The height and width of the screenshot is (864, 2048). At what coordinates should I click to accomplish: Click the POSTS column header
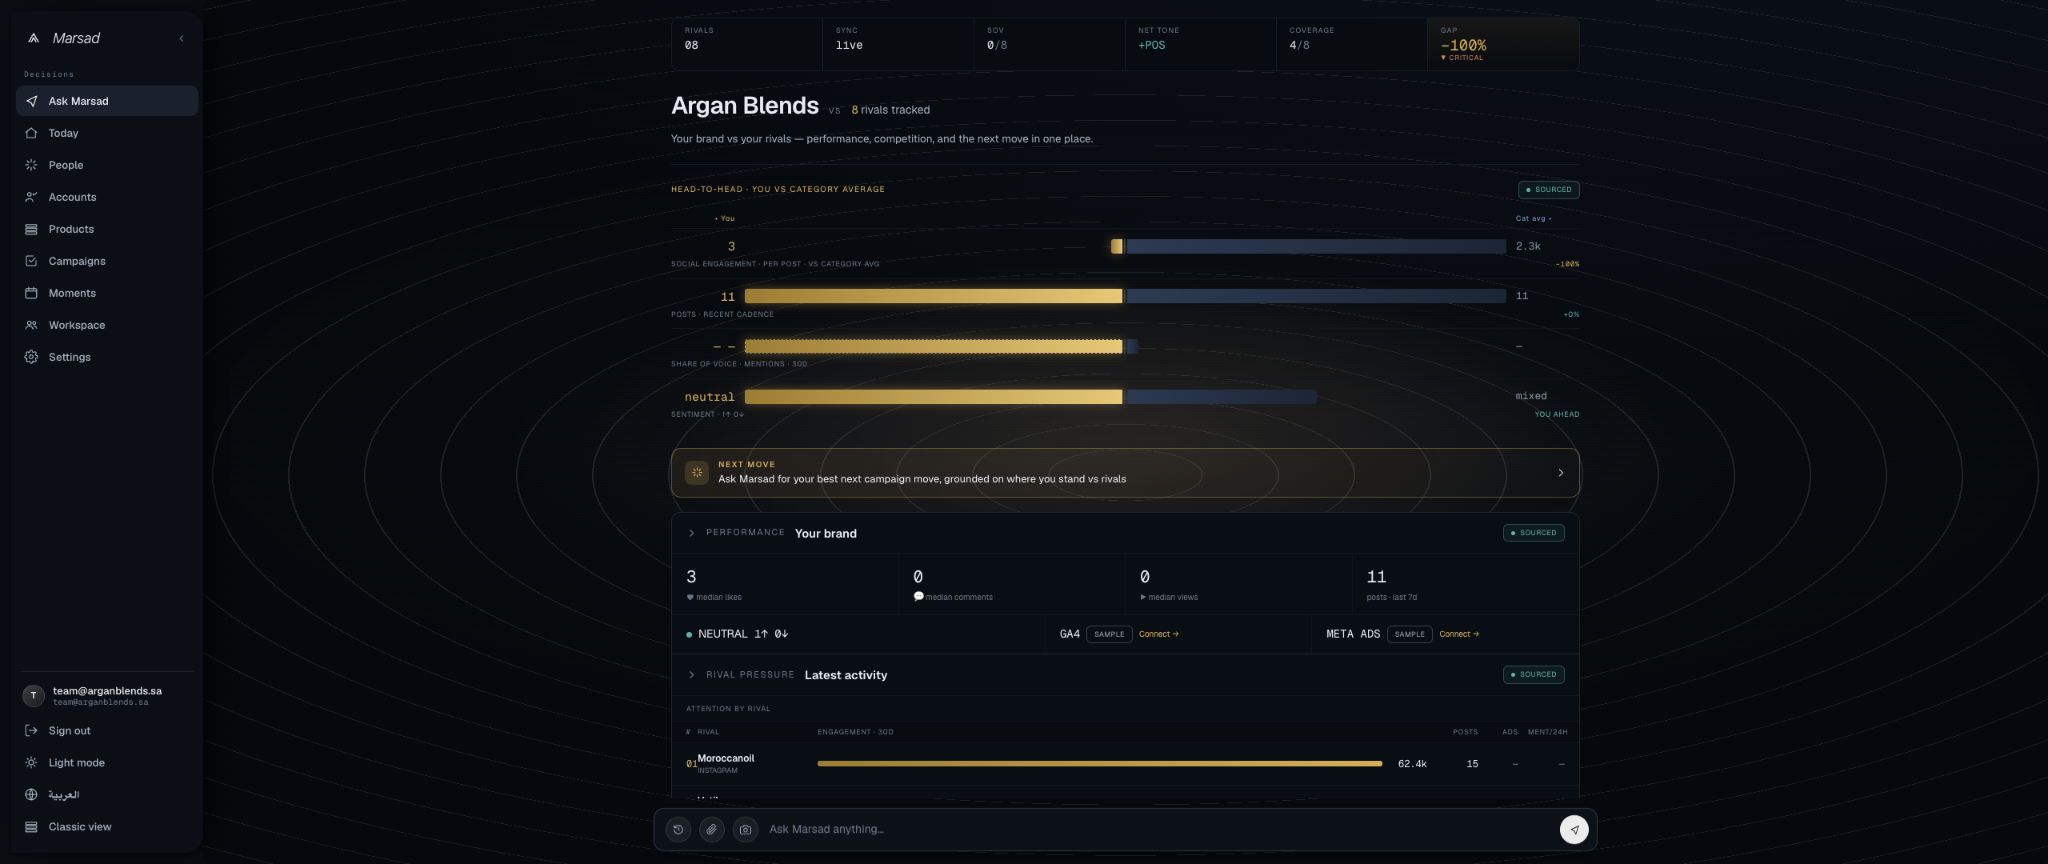(1465, 732)
